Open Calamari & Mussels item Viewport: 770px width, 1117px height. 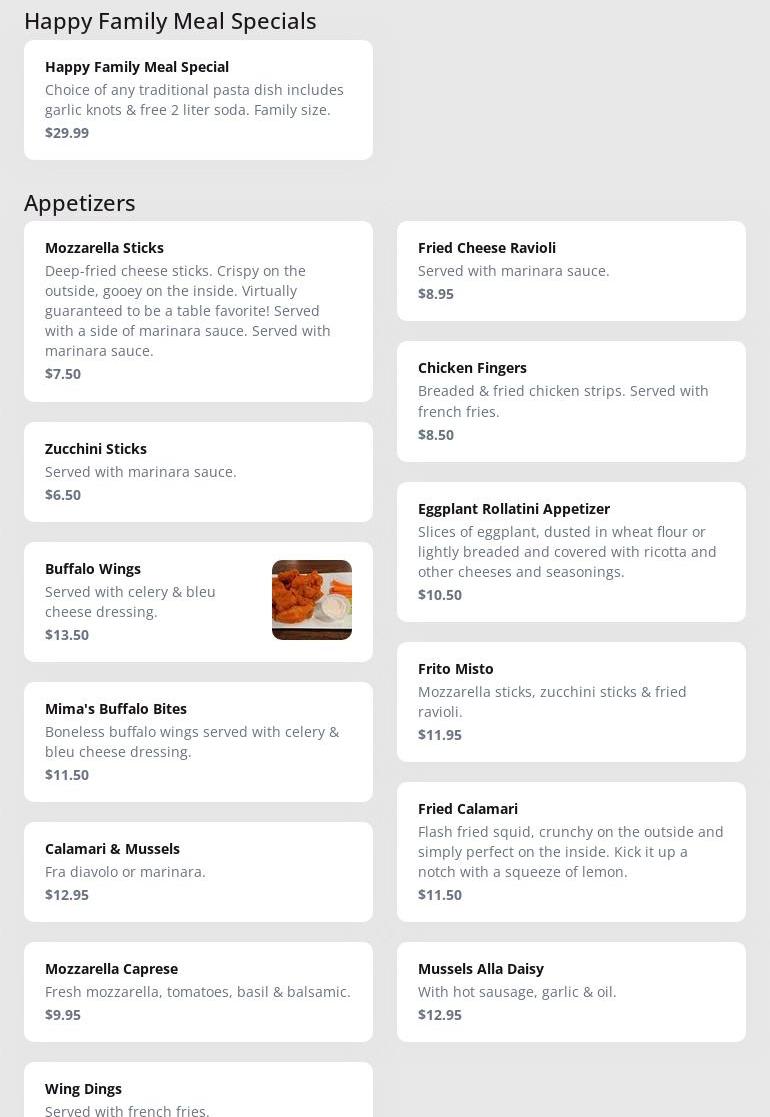198,872
